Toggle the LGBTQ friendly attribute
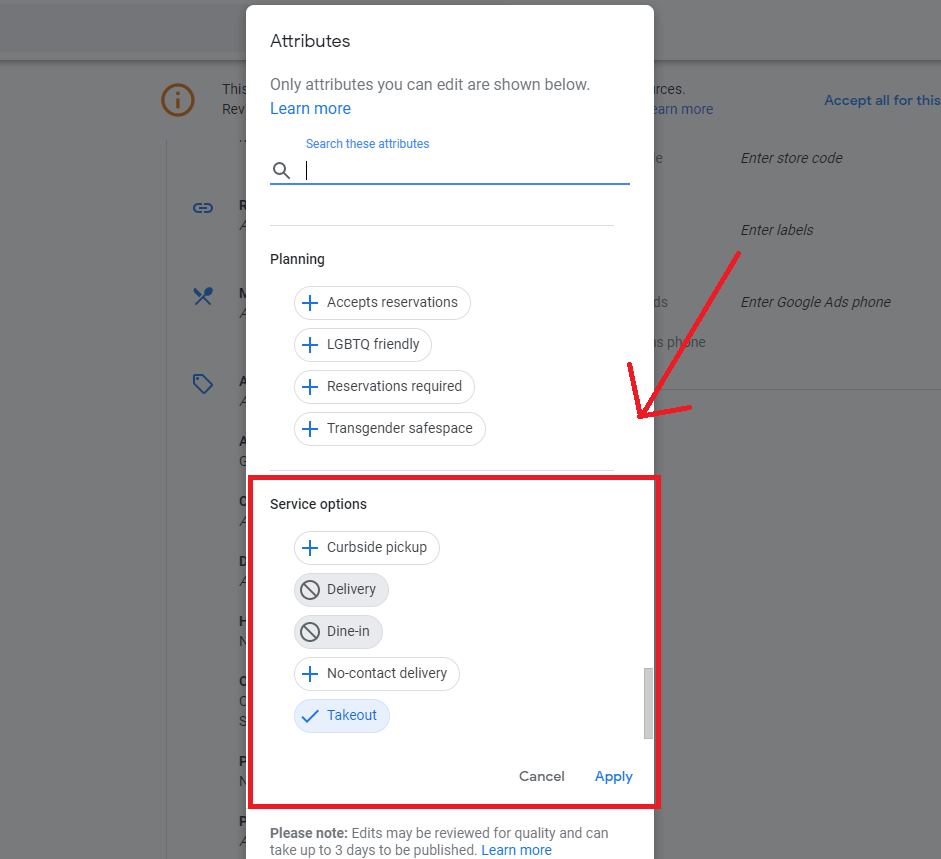941x859 pixels. (362, 345)
